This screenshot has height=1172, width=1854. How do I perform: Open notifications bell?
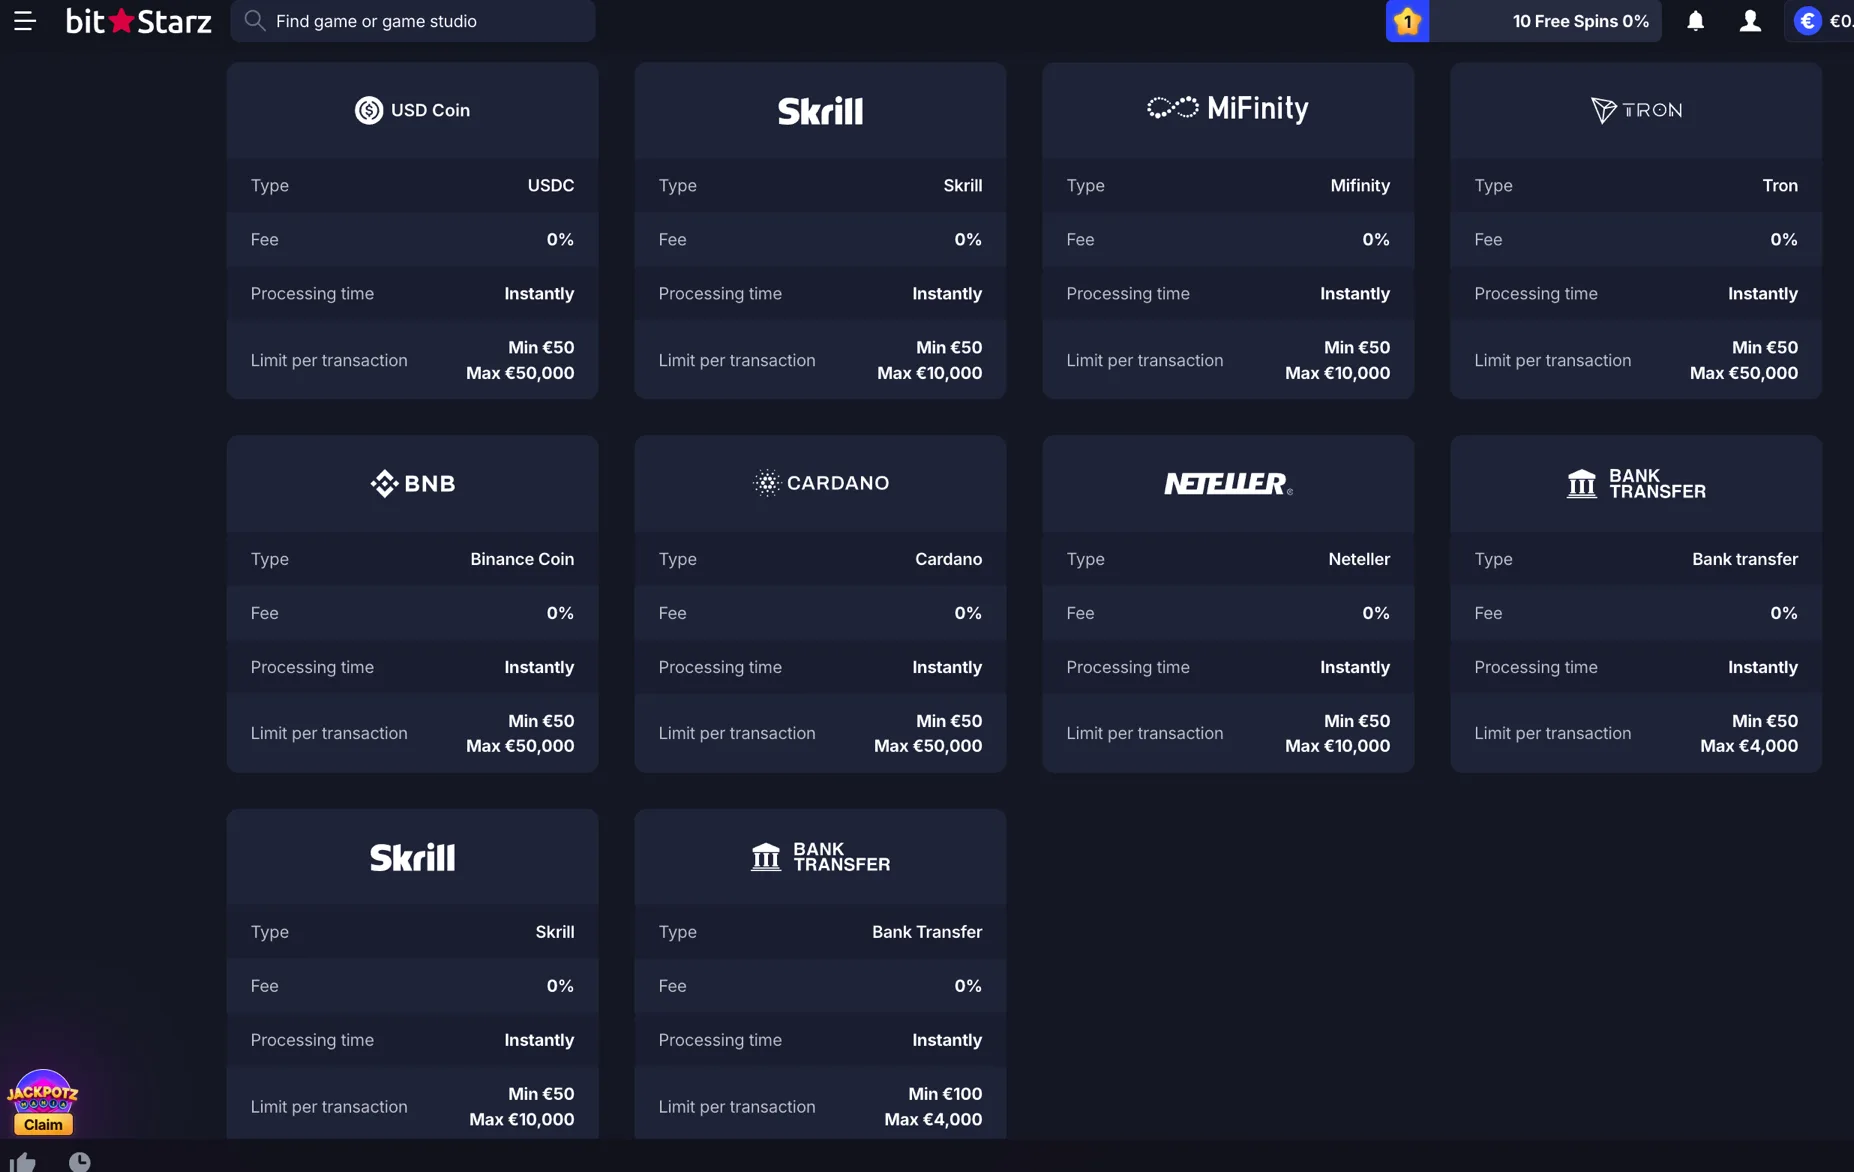coord(1695,21)
